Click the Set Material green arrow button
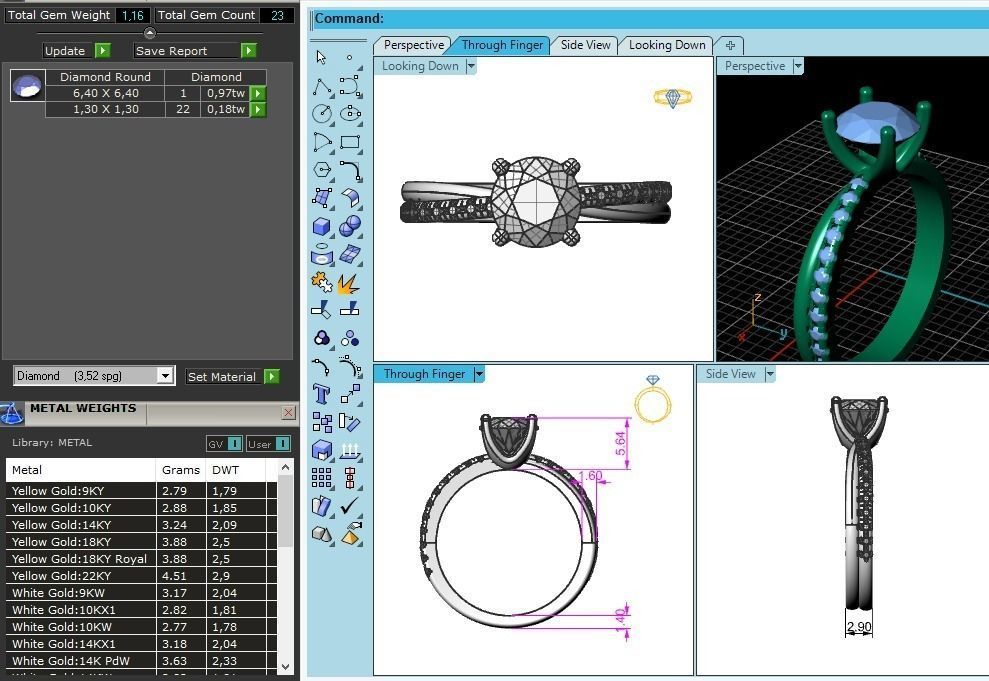The width and height of the screenshot is (989, 681). [x=272, y=376]
